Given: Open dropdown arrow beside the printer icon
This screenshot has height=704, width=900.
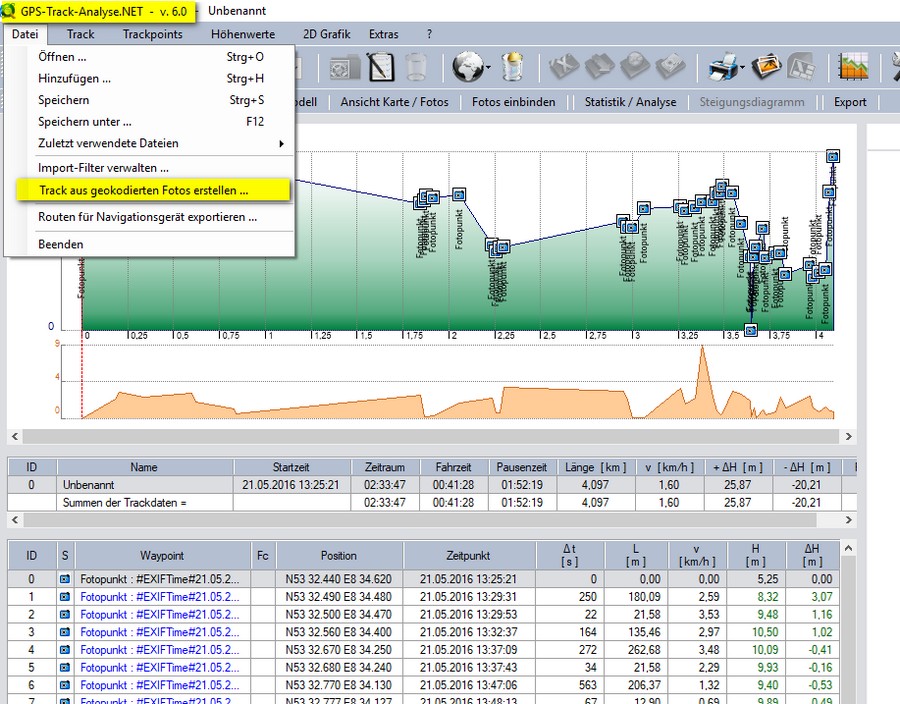Looking at the screenshot, I should (x=743, y=68).
